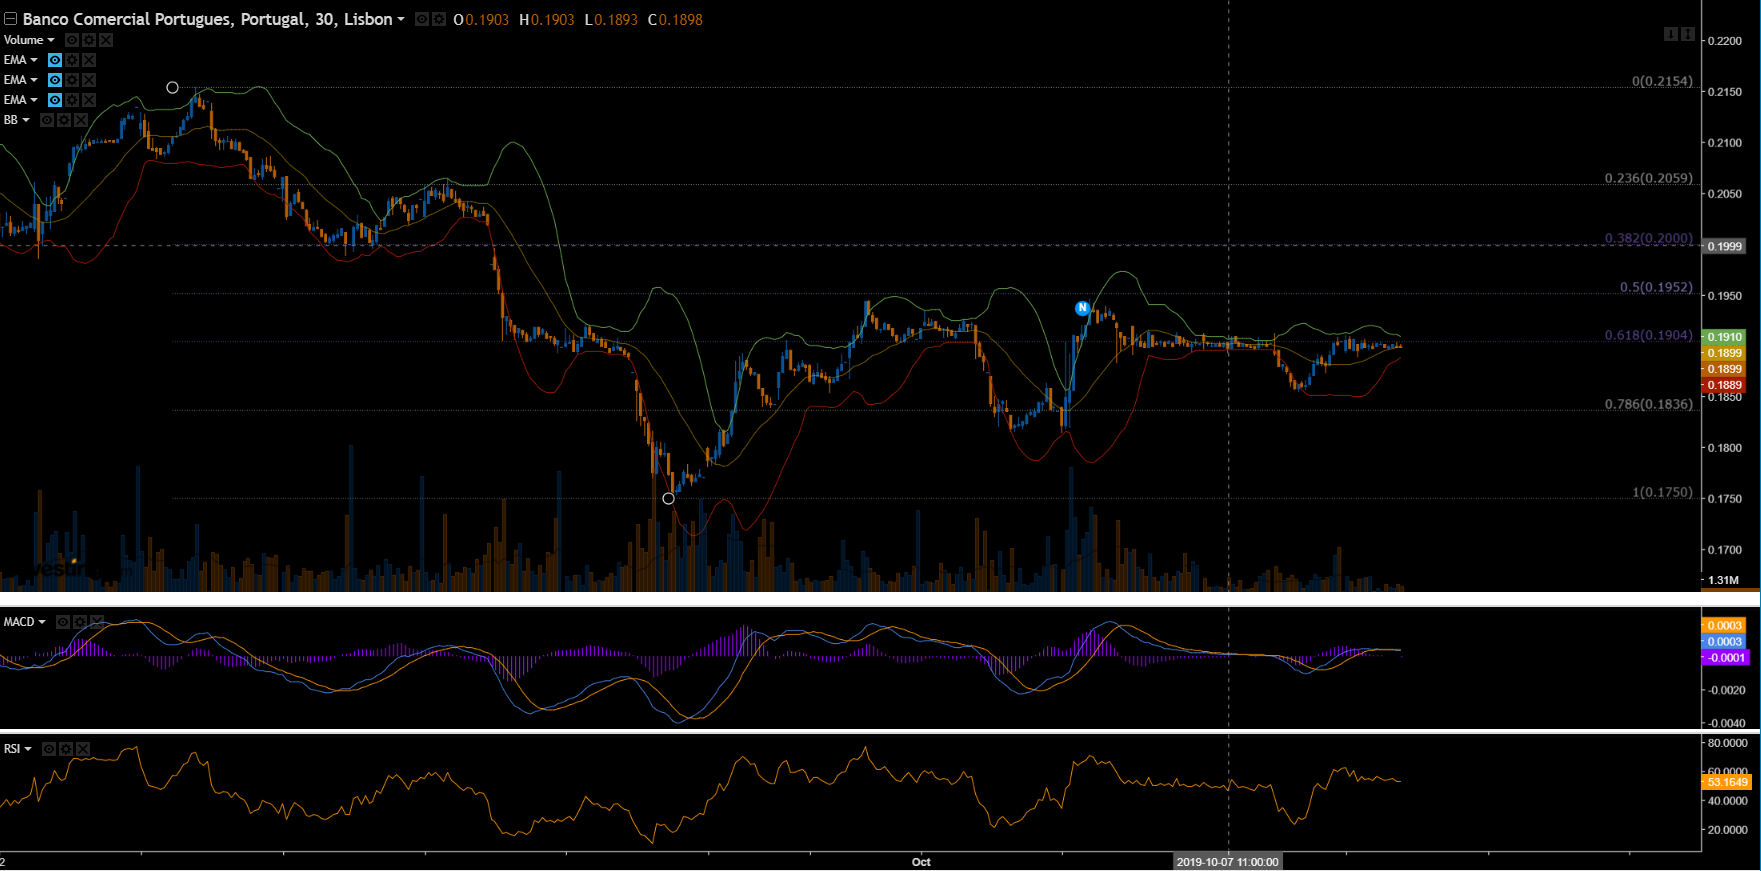1761x871 pixels.
Task: Open settings gear for BB indicator
Action: pos(64,120)
